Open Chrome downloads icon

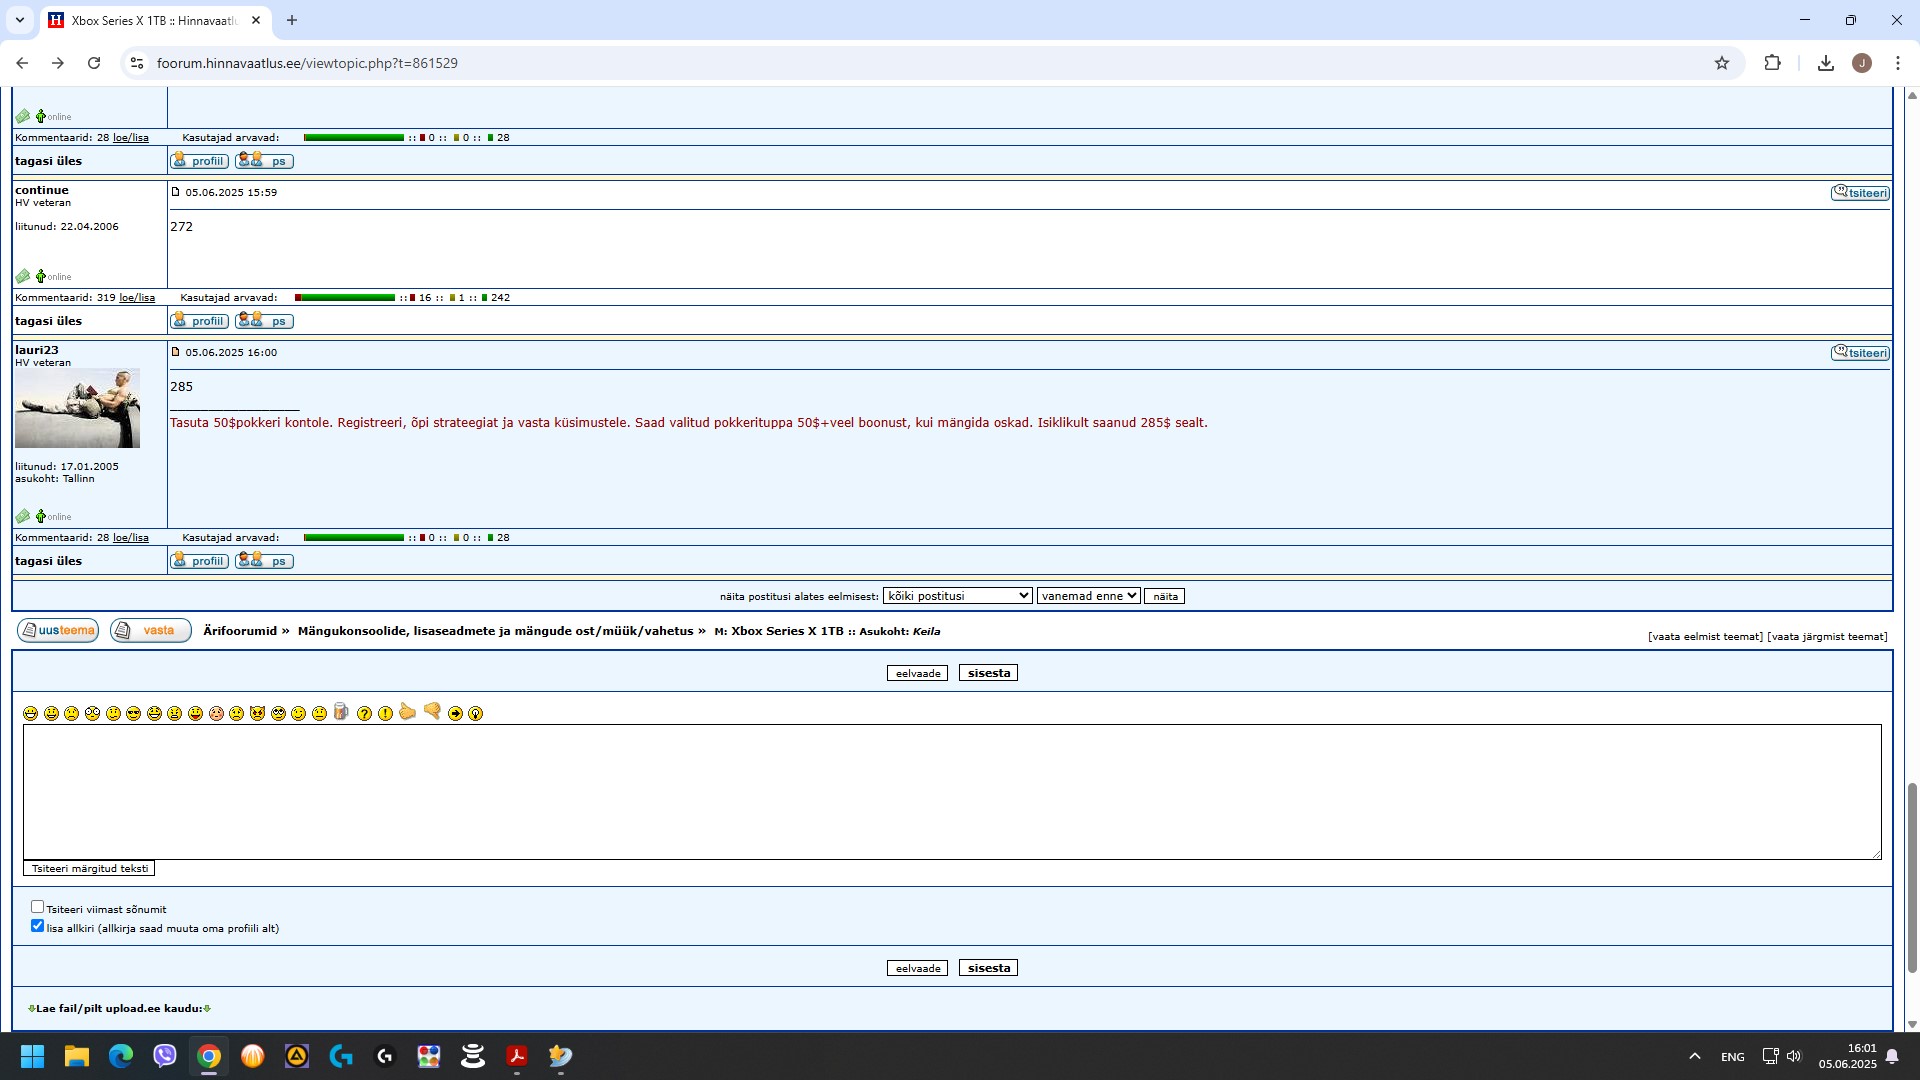(1825, 63)
